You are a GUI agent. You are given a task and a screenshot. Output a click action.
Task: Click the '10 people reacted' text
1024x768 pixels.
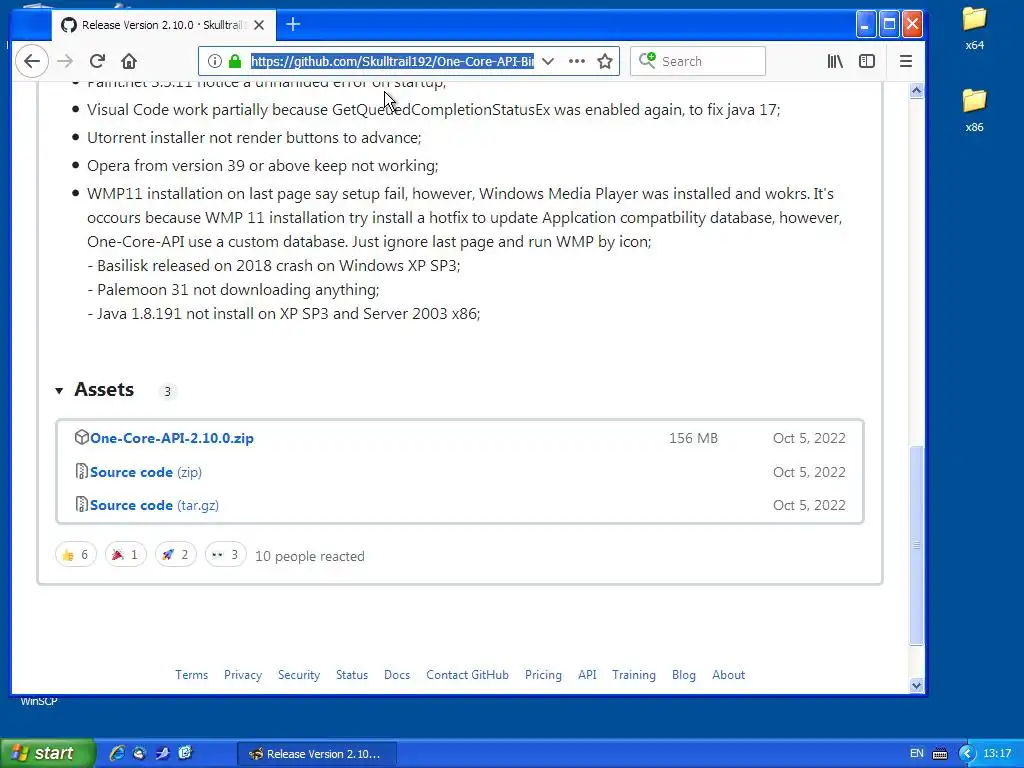310,556
